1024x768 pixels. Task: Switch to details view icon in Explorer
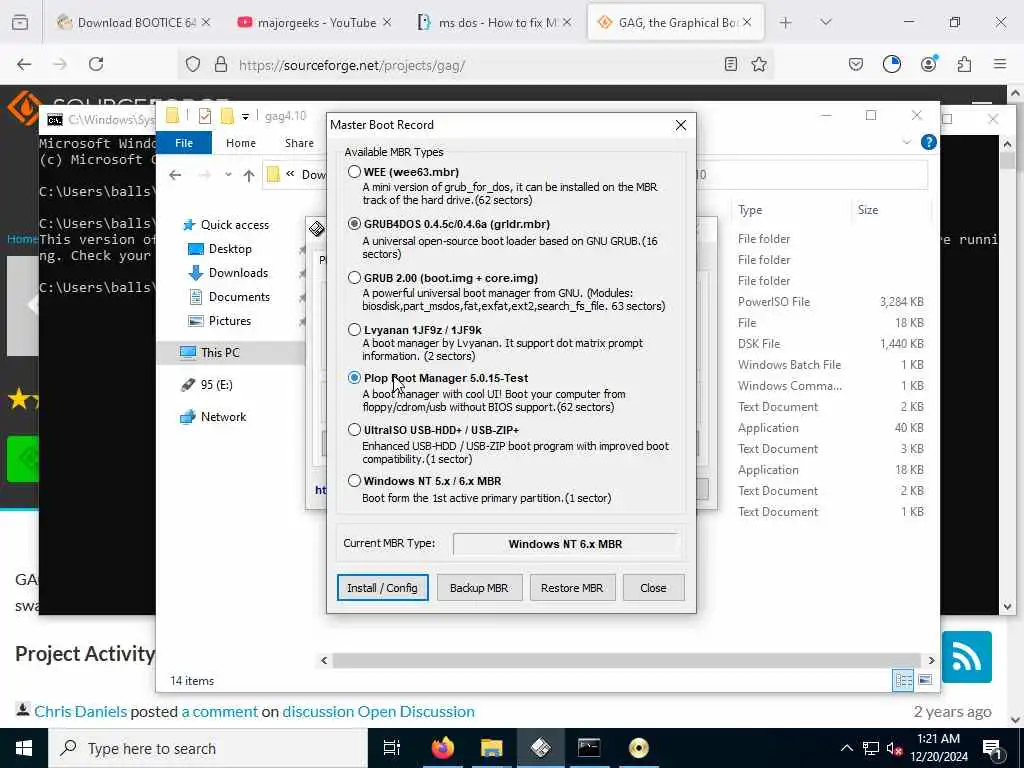(903, 680)
